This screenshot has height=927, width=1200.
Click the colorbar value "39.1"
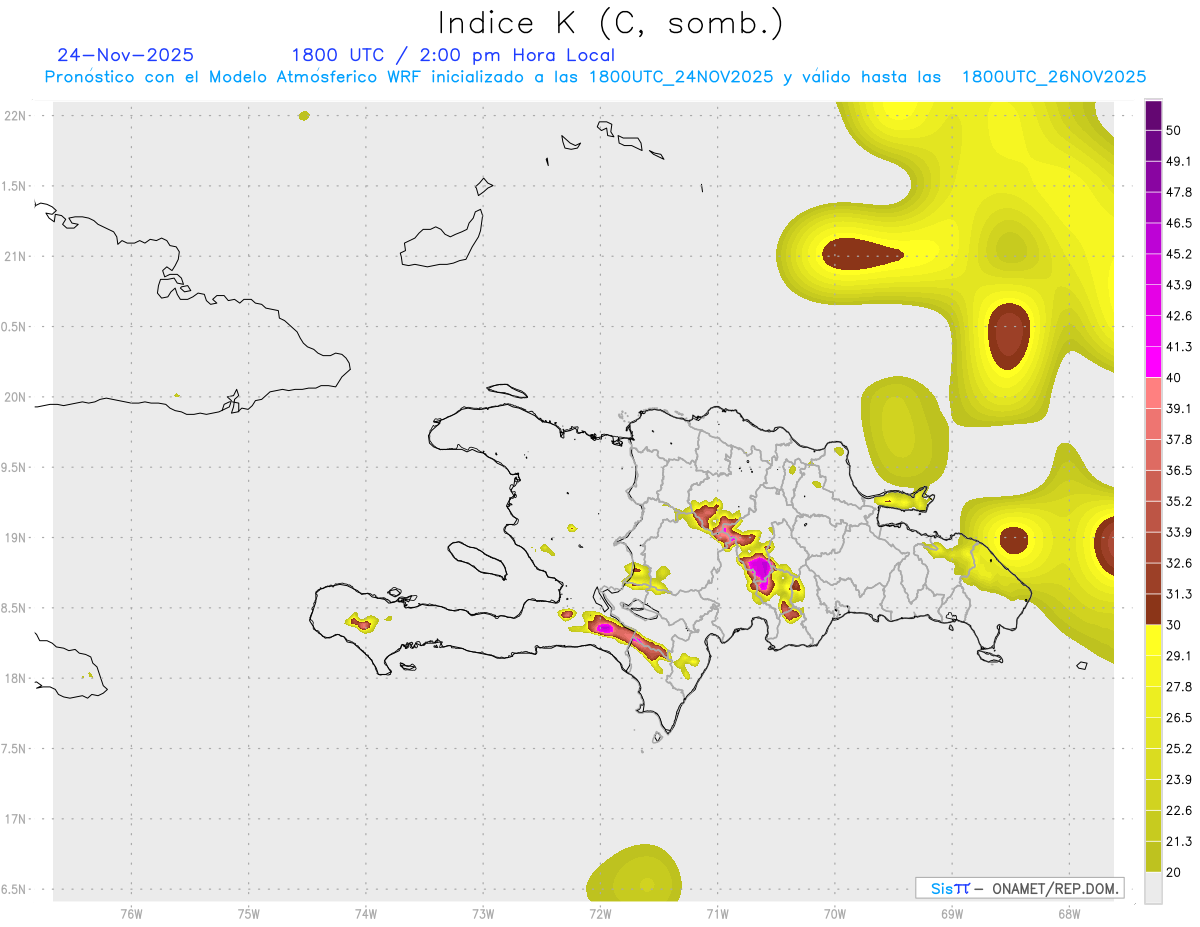(1179, 409)
